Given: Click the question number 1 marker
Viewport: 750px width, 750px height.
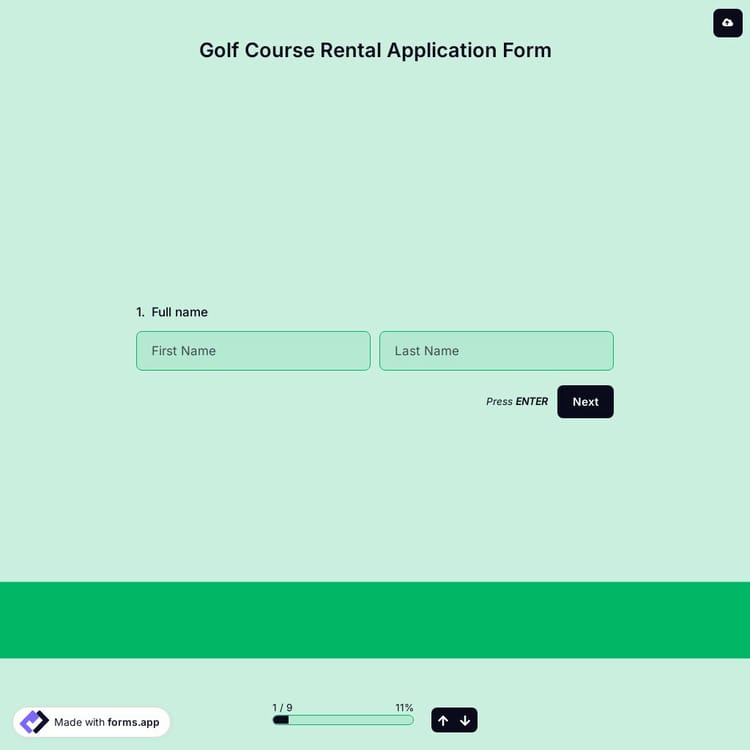Looking at the screenshot, I should tap(140, 312).
